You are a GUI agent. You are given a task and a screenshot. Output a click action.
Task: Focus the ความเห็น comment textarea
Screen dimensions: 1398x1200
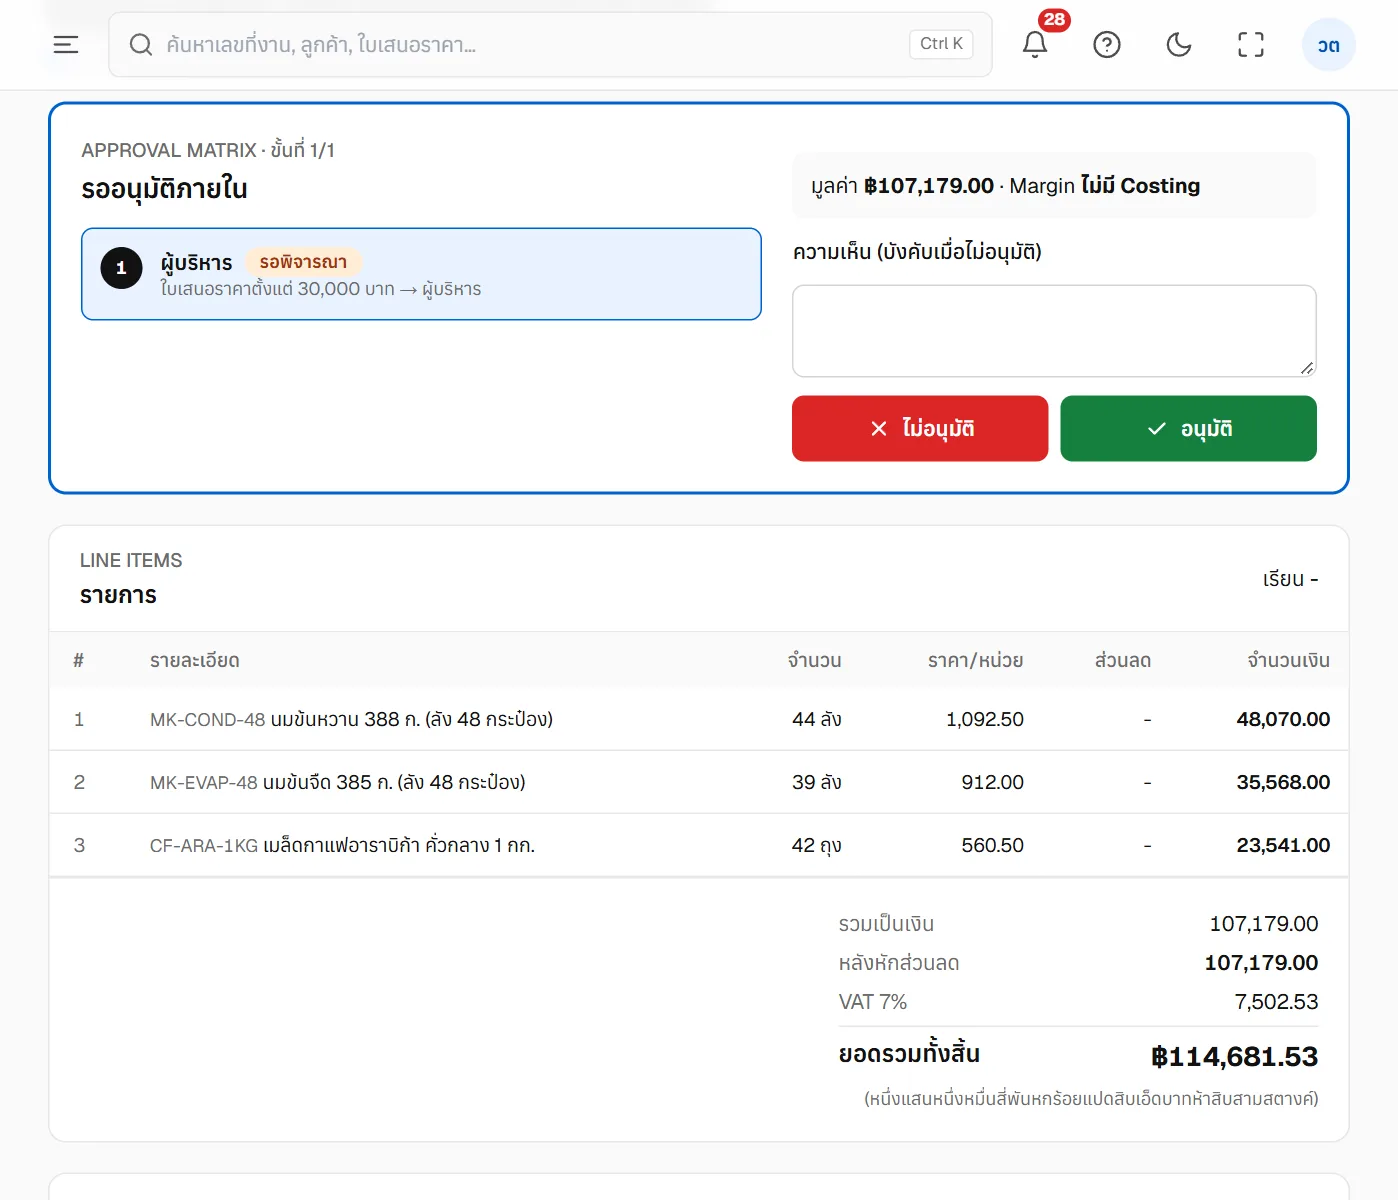click(x=1054, y=331)
